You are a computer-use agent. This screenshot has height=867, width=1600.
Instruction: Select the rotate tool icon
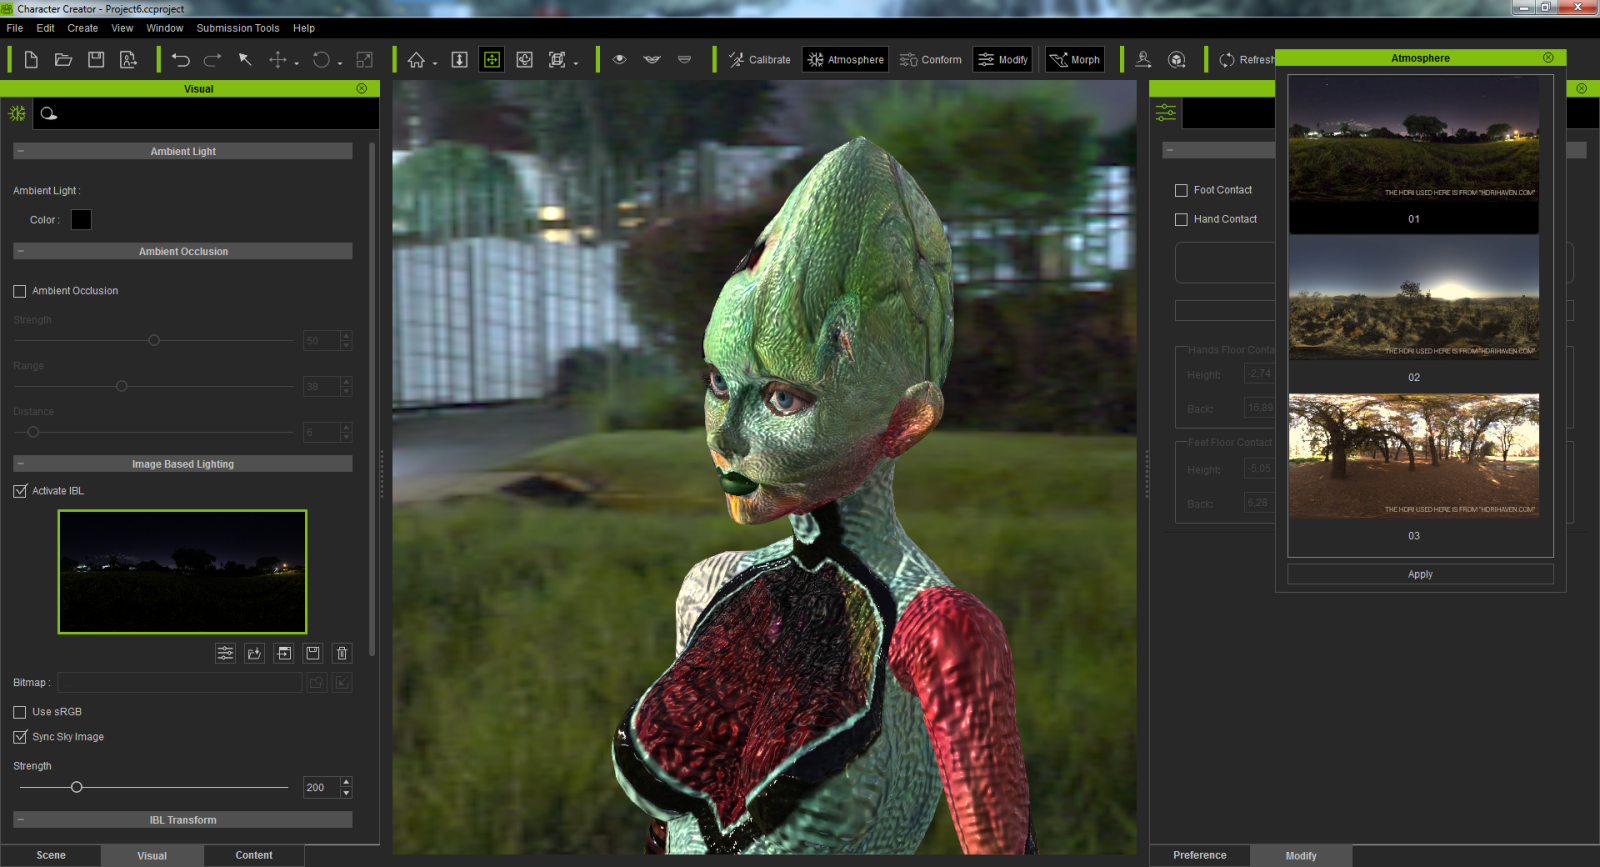tap(321, 60)
